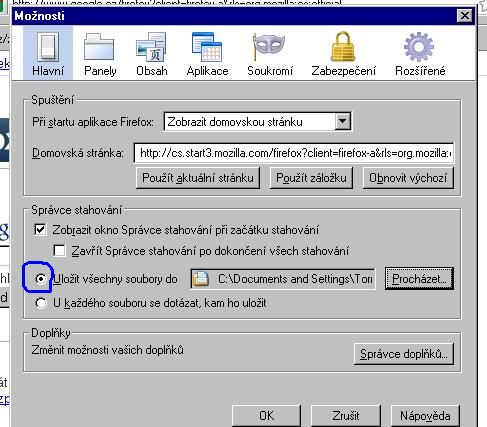The height and width of the screenshot is (427, 487).
Task: Click the download folder icon in the path field
Action: (201, 279)
